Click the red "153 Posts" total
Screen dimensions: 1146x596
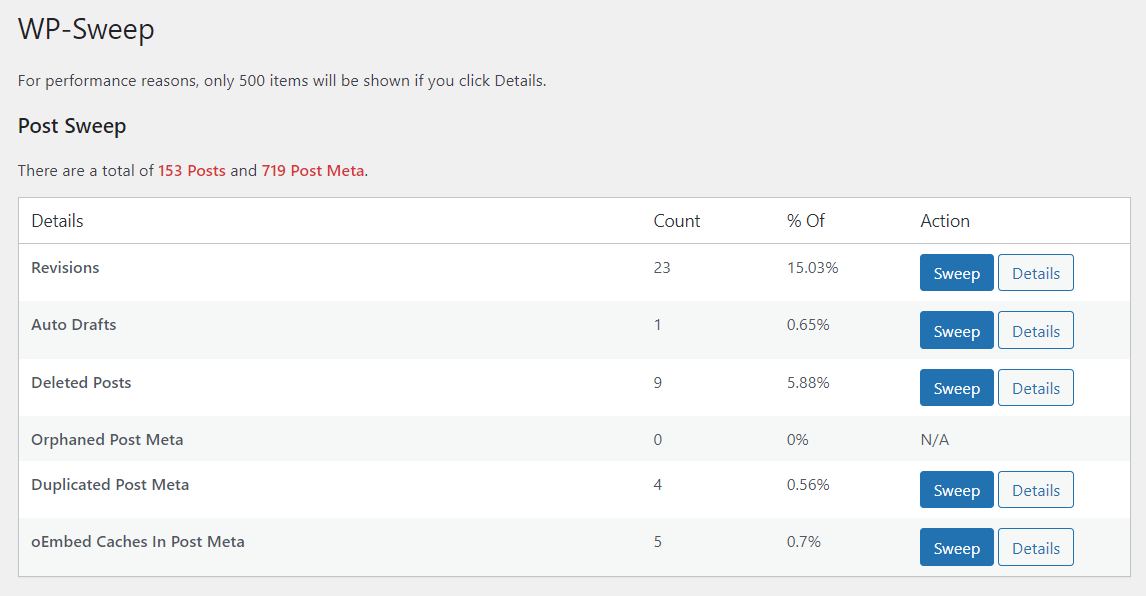[192, 171]
